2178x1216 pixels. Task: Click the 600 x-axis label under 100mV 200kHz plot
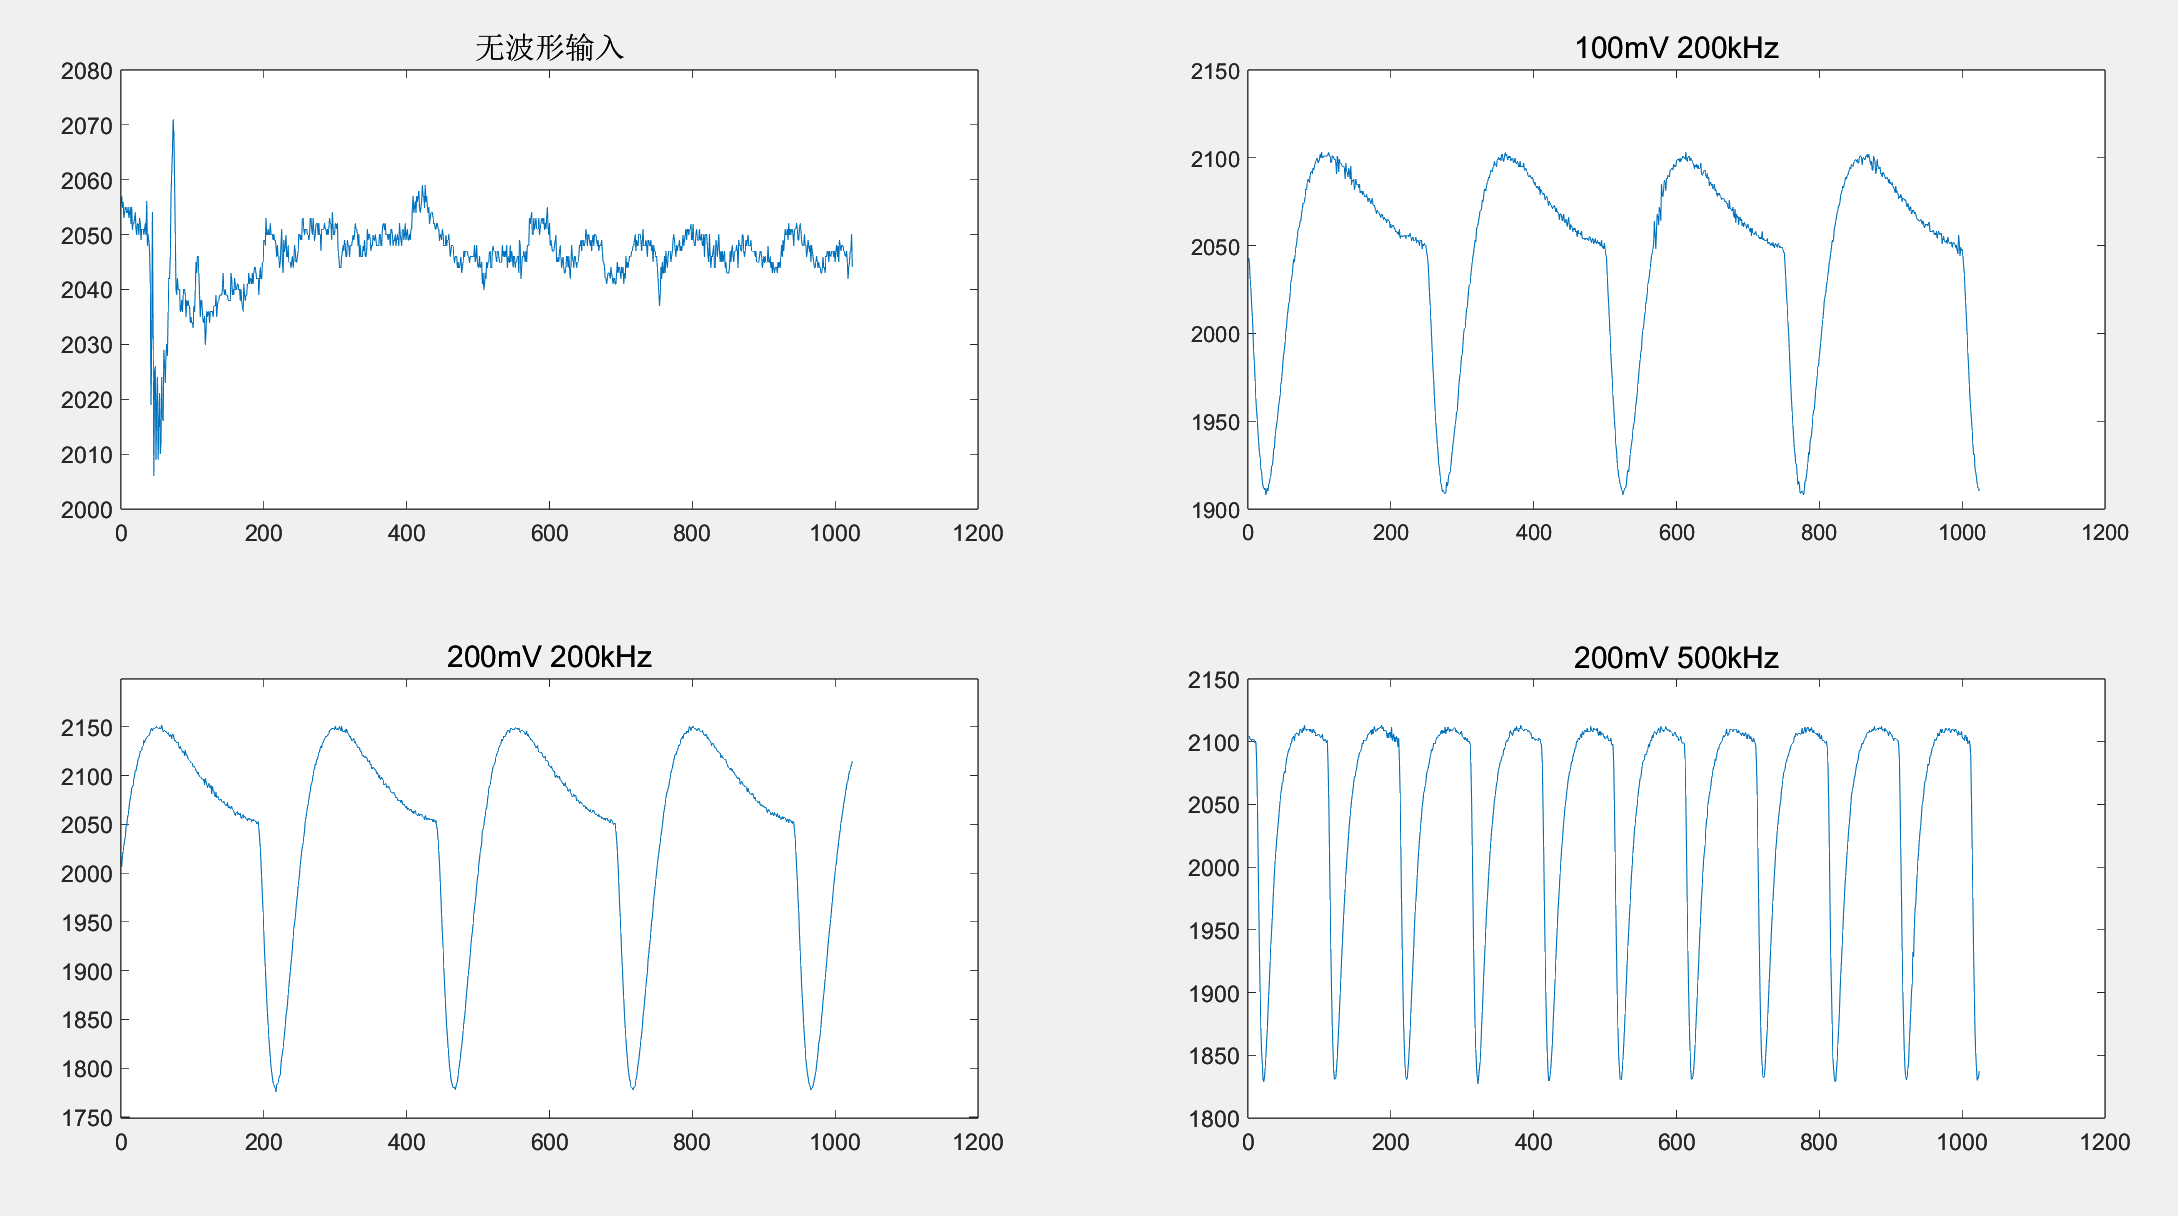coord(1676,533)
